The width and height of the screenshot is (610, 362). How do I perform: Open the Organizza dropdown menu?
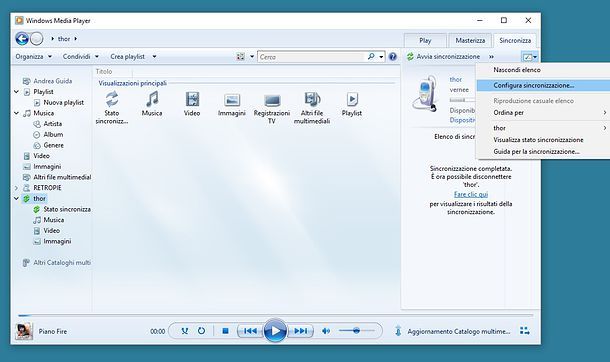tap(33, 57)
